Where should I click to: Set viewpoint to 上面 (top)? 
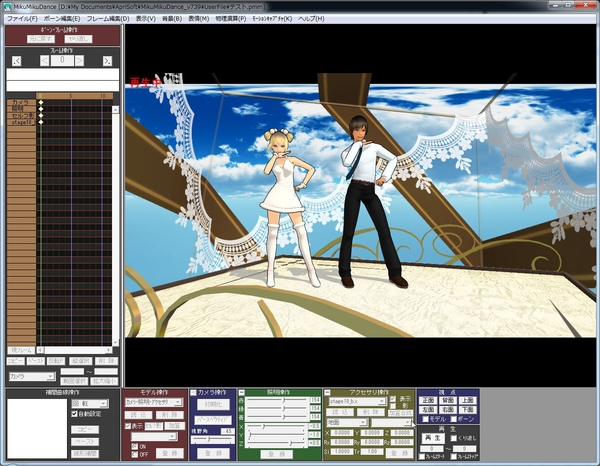click(x=468, y=400)
